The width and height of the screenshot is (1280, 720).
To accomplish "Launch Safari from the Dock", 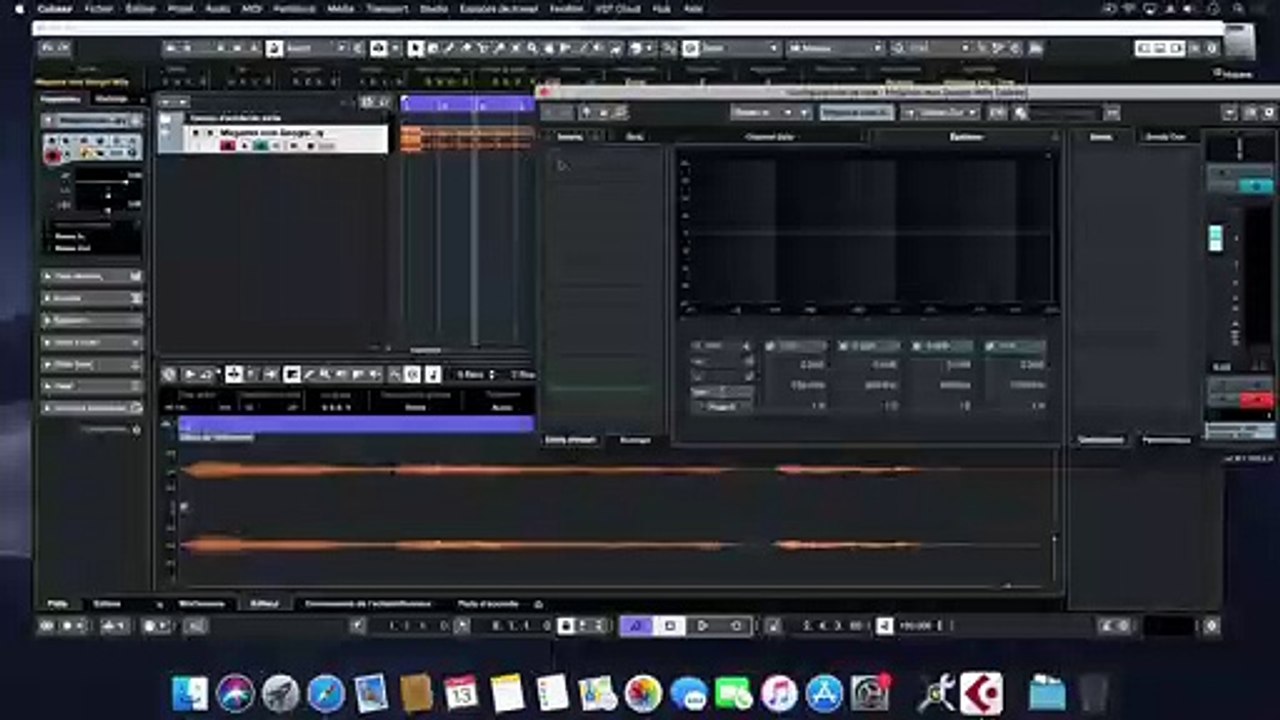I will click(x=326, y=693).
